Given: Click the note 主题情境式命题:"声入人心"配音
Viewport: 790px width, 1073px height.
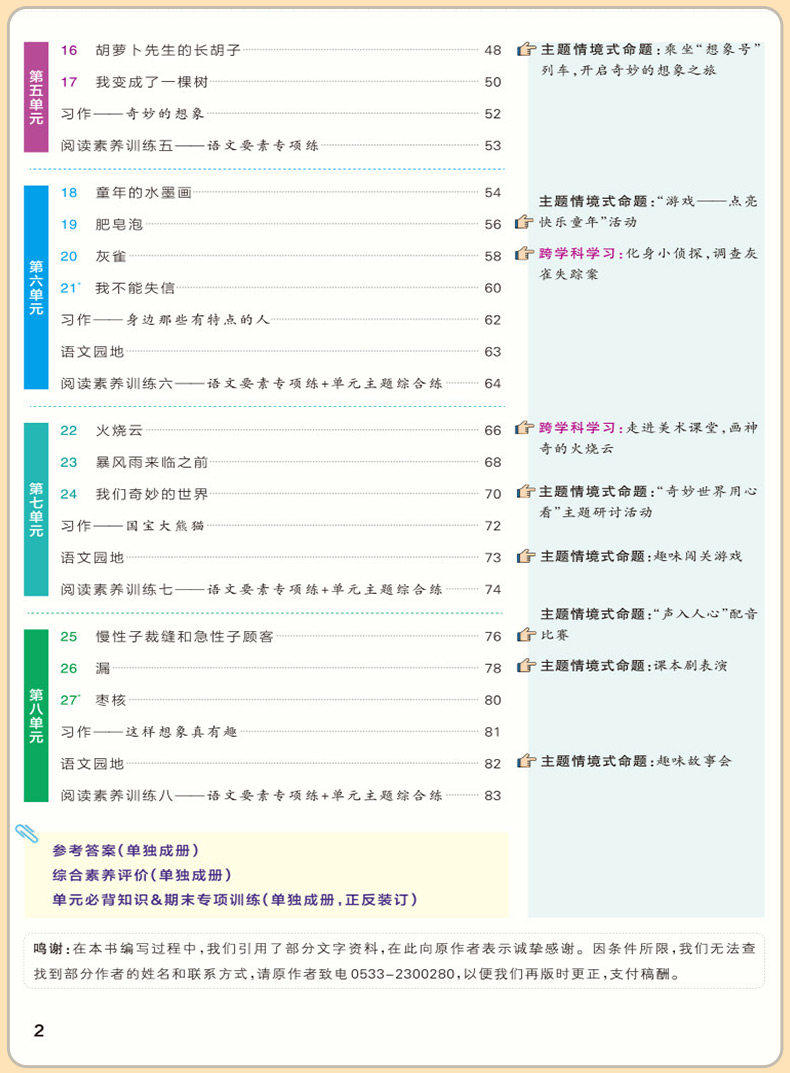Looking at the screenshot, I should coord(649,614).
